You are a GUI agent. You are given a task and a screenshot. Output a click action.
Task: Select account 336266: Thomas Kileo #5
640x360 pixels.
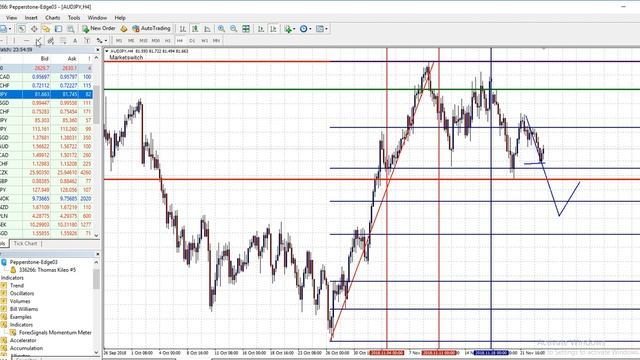pyautogui.click(x=47, y=270)
